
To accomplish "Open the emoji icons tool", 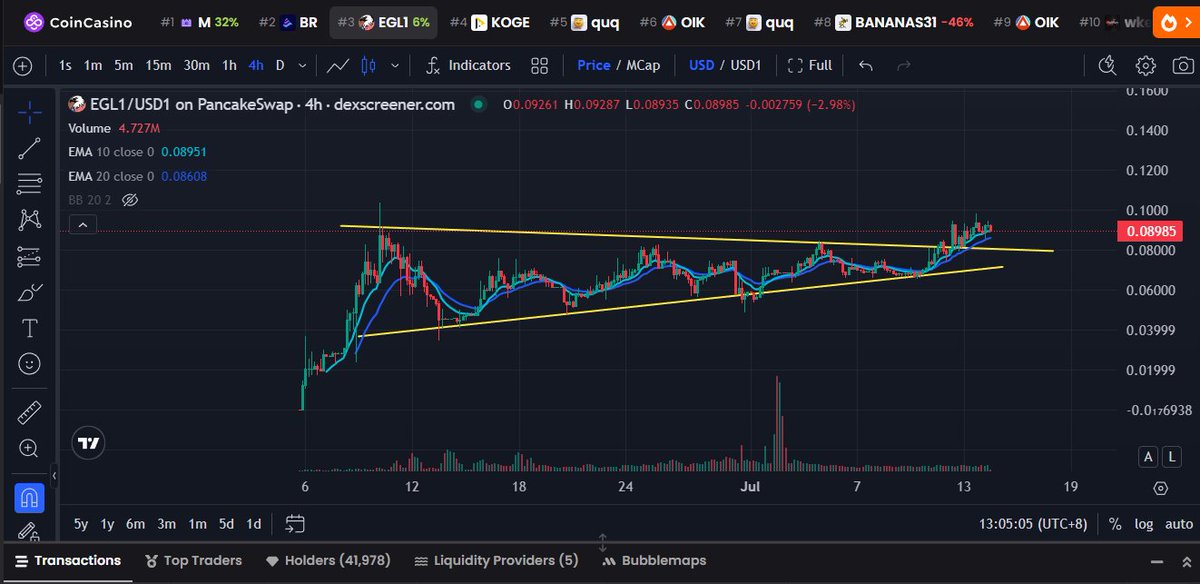I will tap(30, 363).
